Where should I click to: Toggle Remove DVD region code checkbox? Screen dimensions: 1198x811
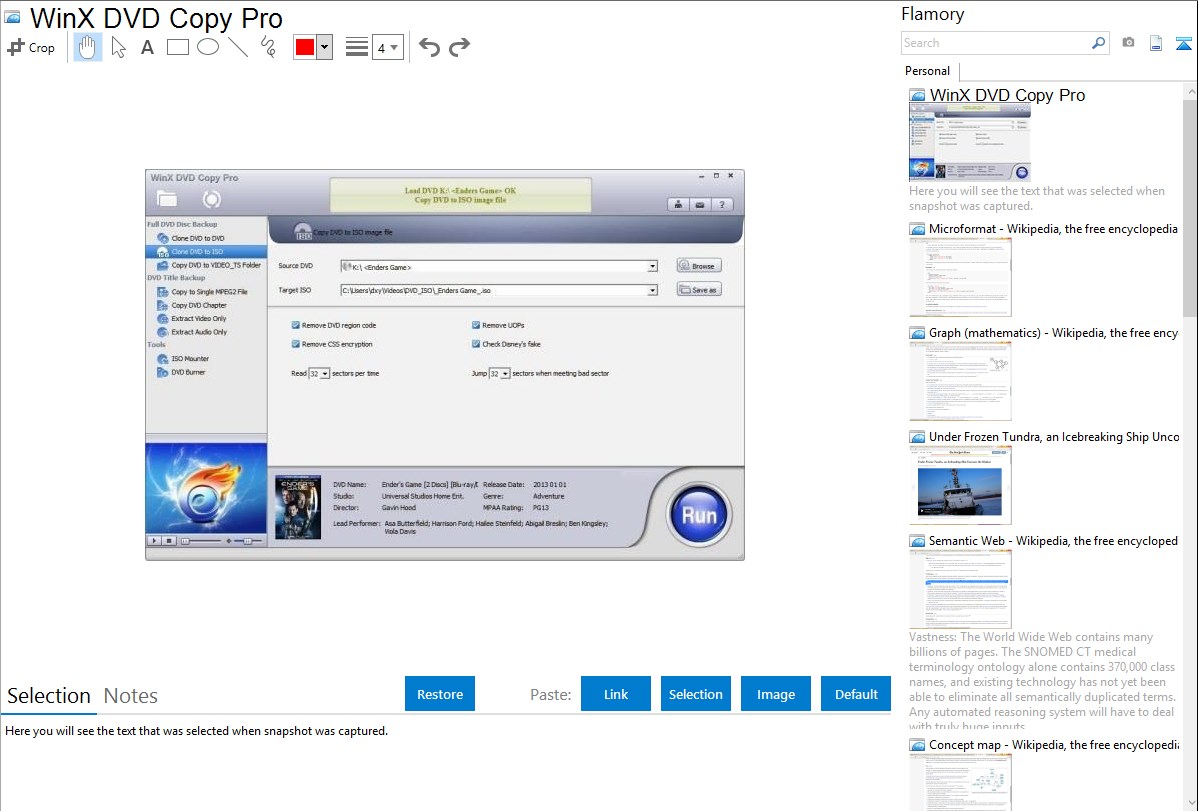point(296,325)
